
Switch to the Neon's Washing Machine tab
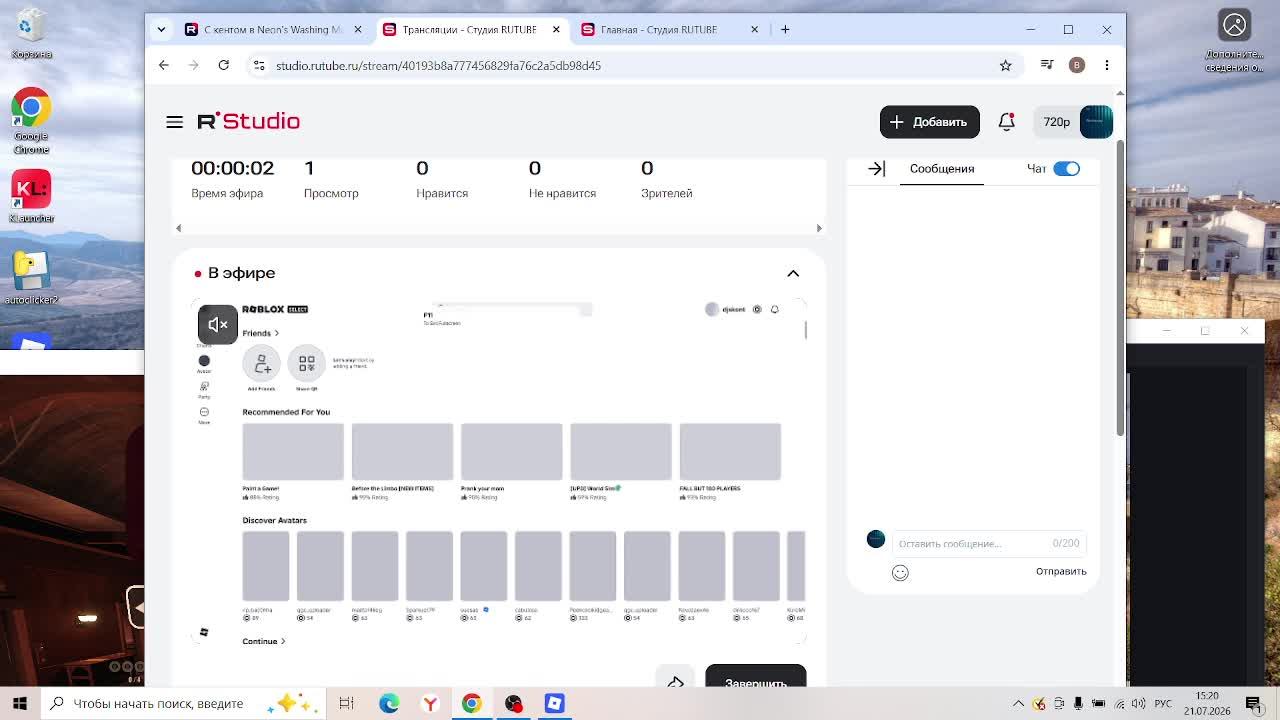274,29
